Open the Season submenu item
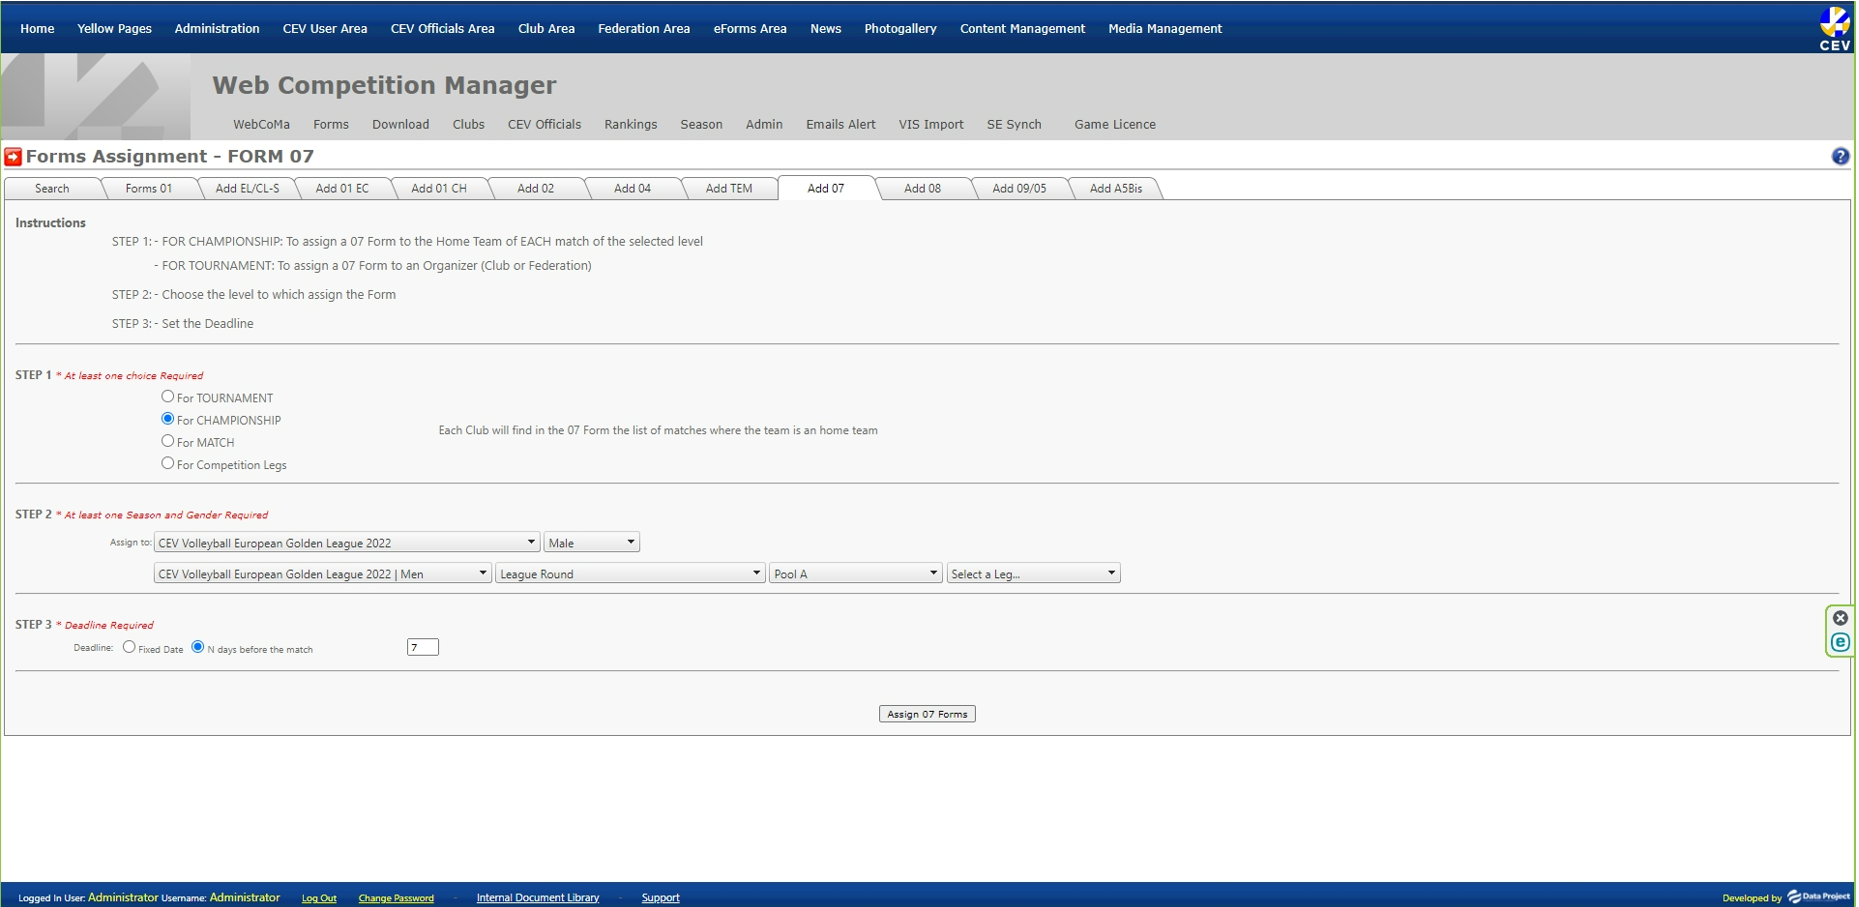The height and width of the screenshot is (907, 1859). point(701,124)
